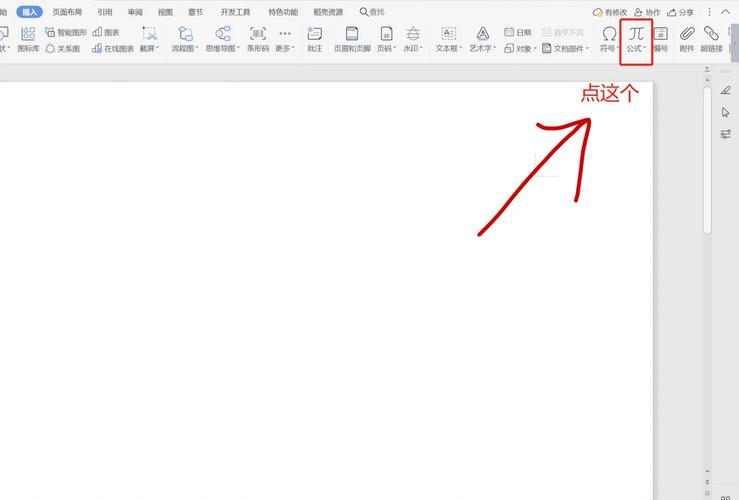
Task: Switch to the 页面布局 tab
Action: coord(67,12)
